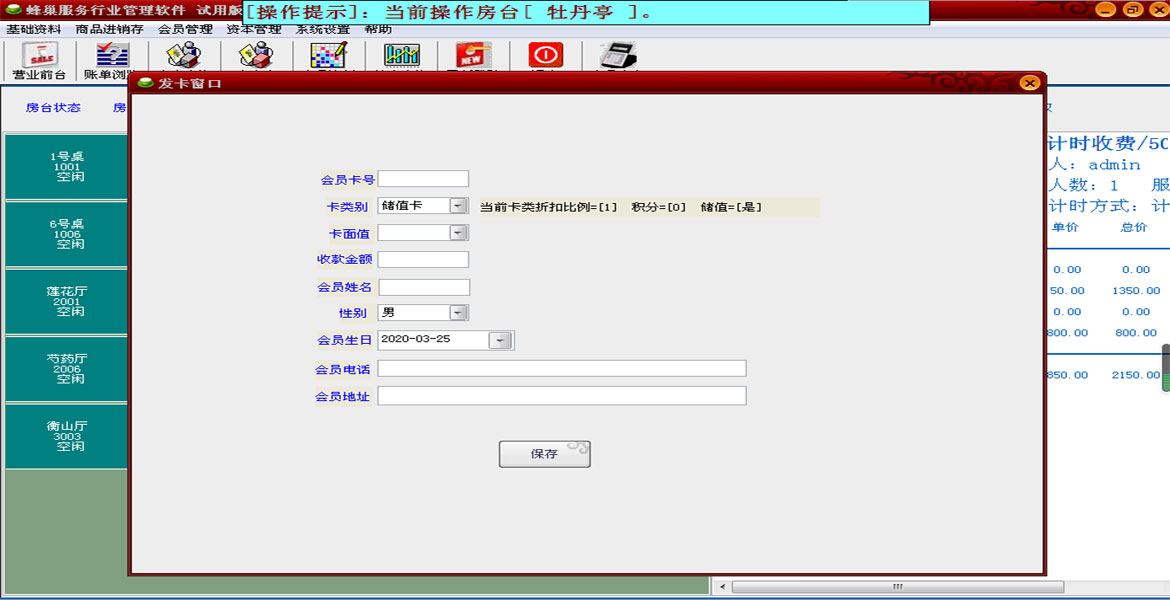Select the 衡山厅 3003 room tile
Screen dimensions: 1170x600
tap(66, 436)
